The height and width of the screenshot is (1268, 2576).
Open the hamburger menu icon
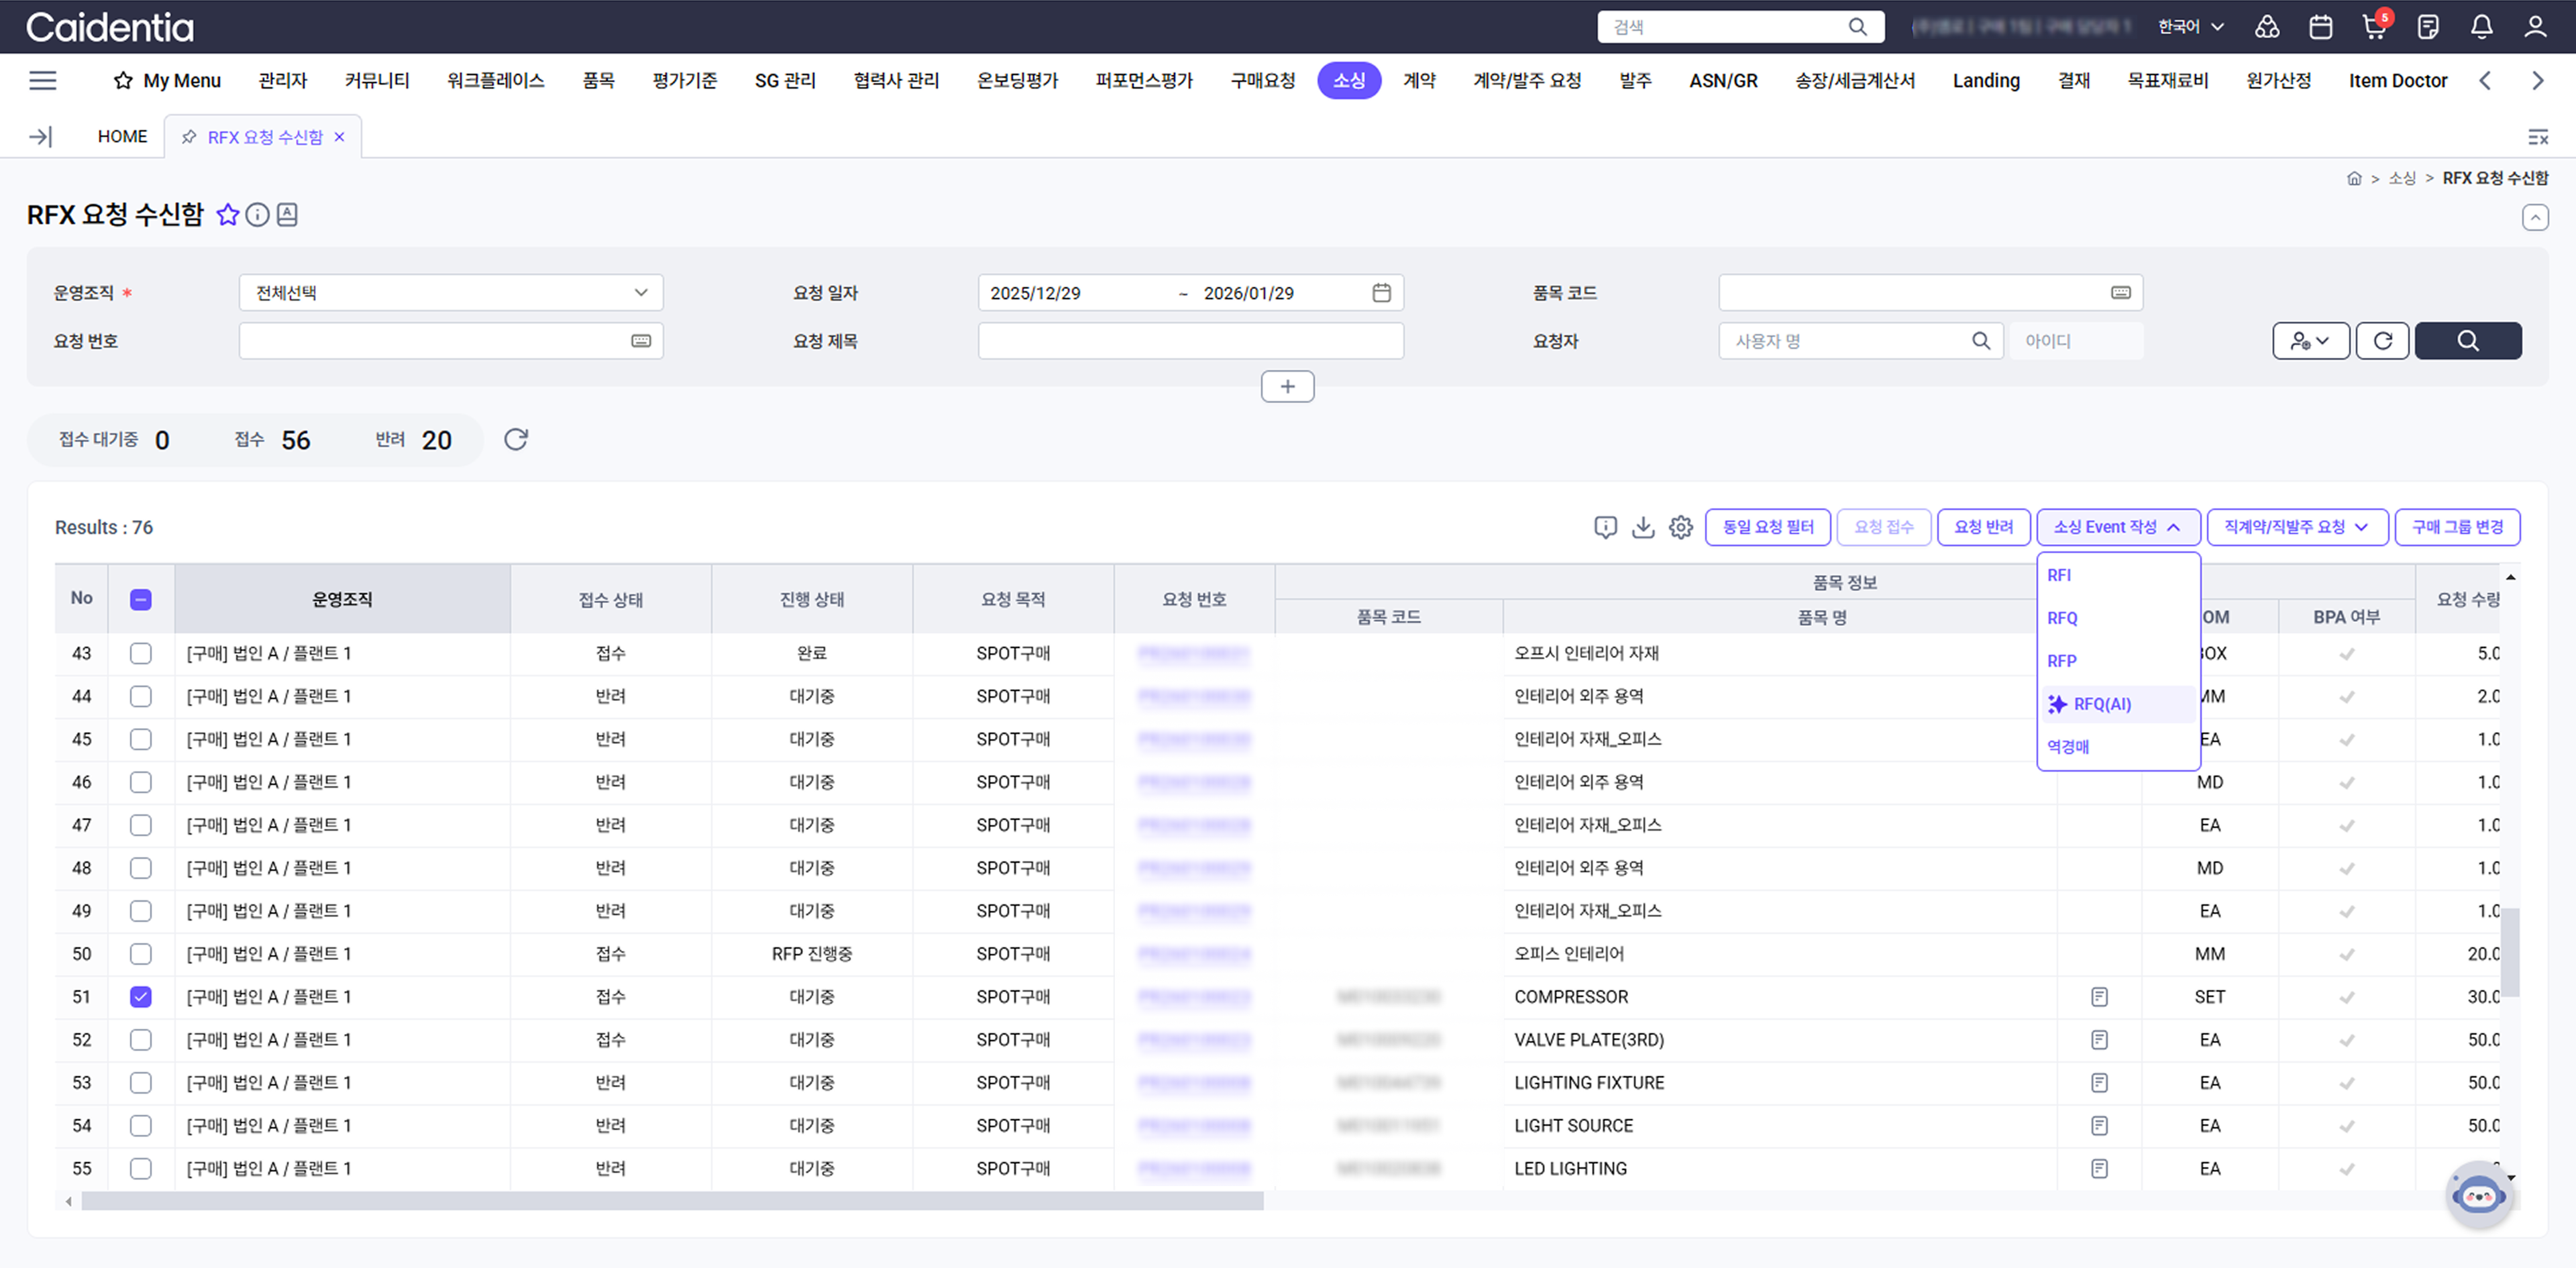pyautogui.click(x=43, y=81)
